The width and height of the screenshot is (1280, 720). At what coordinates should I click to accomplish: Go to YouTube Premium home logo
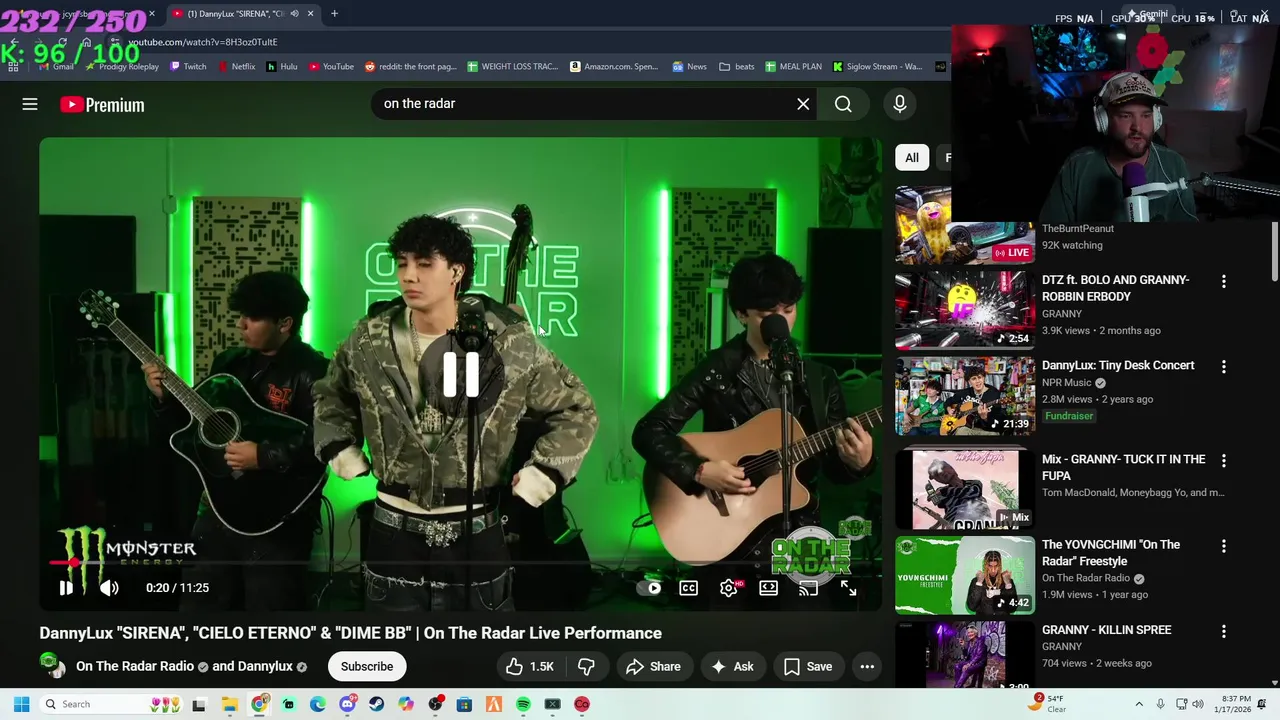(x=102, y=104)
